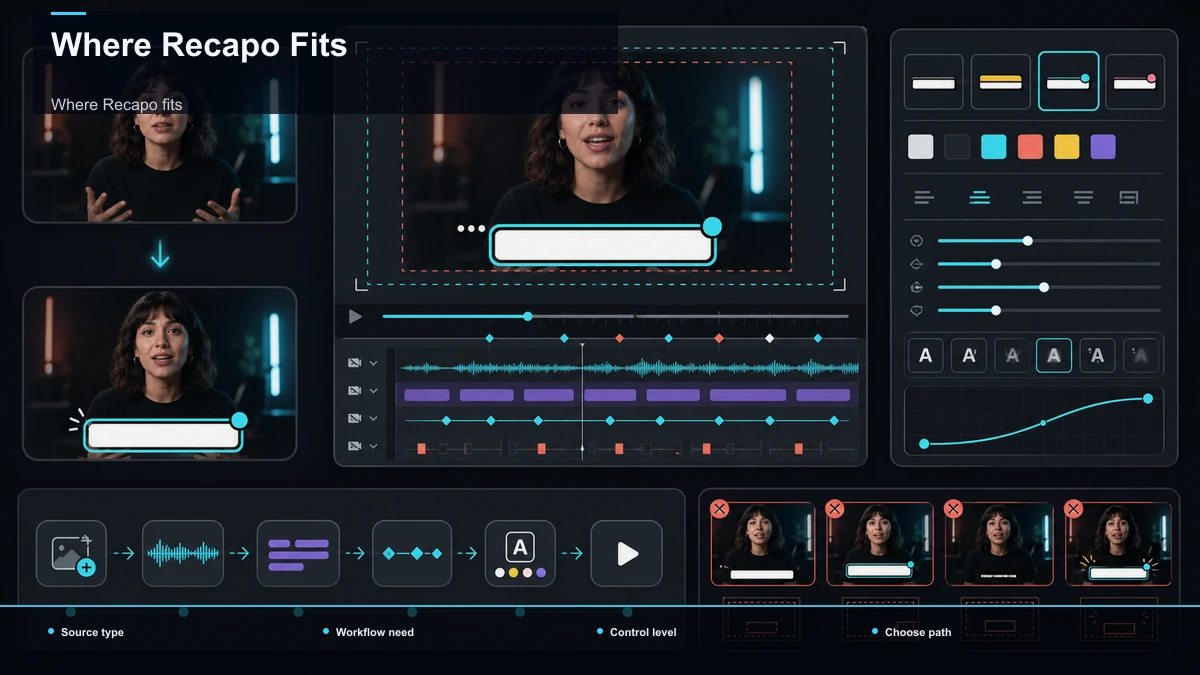1200x675 pixels.
Task: Select the Control level label
Action: (x=643, y=632)
